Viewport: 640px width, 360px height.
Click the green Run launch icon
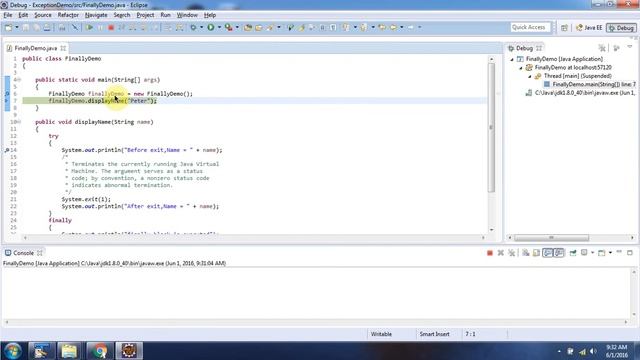click(x=211, y=27)
